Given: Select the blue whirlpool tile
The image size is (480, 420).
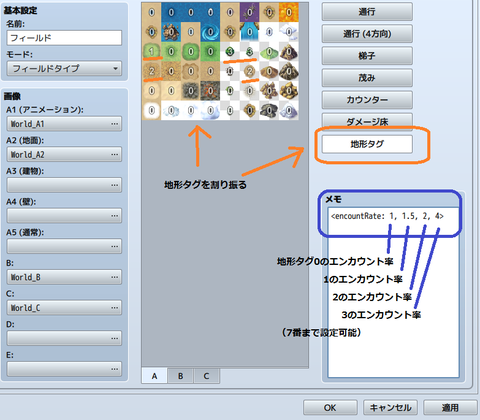Looking at the screenshot, I should coord(210,32).
